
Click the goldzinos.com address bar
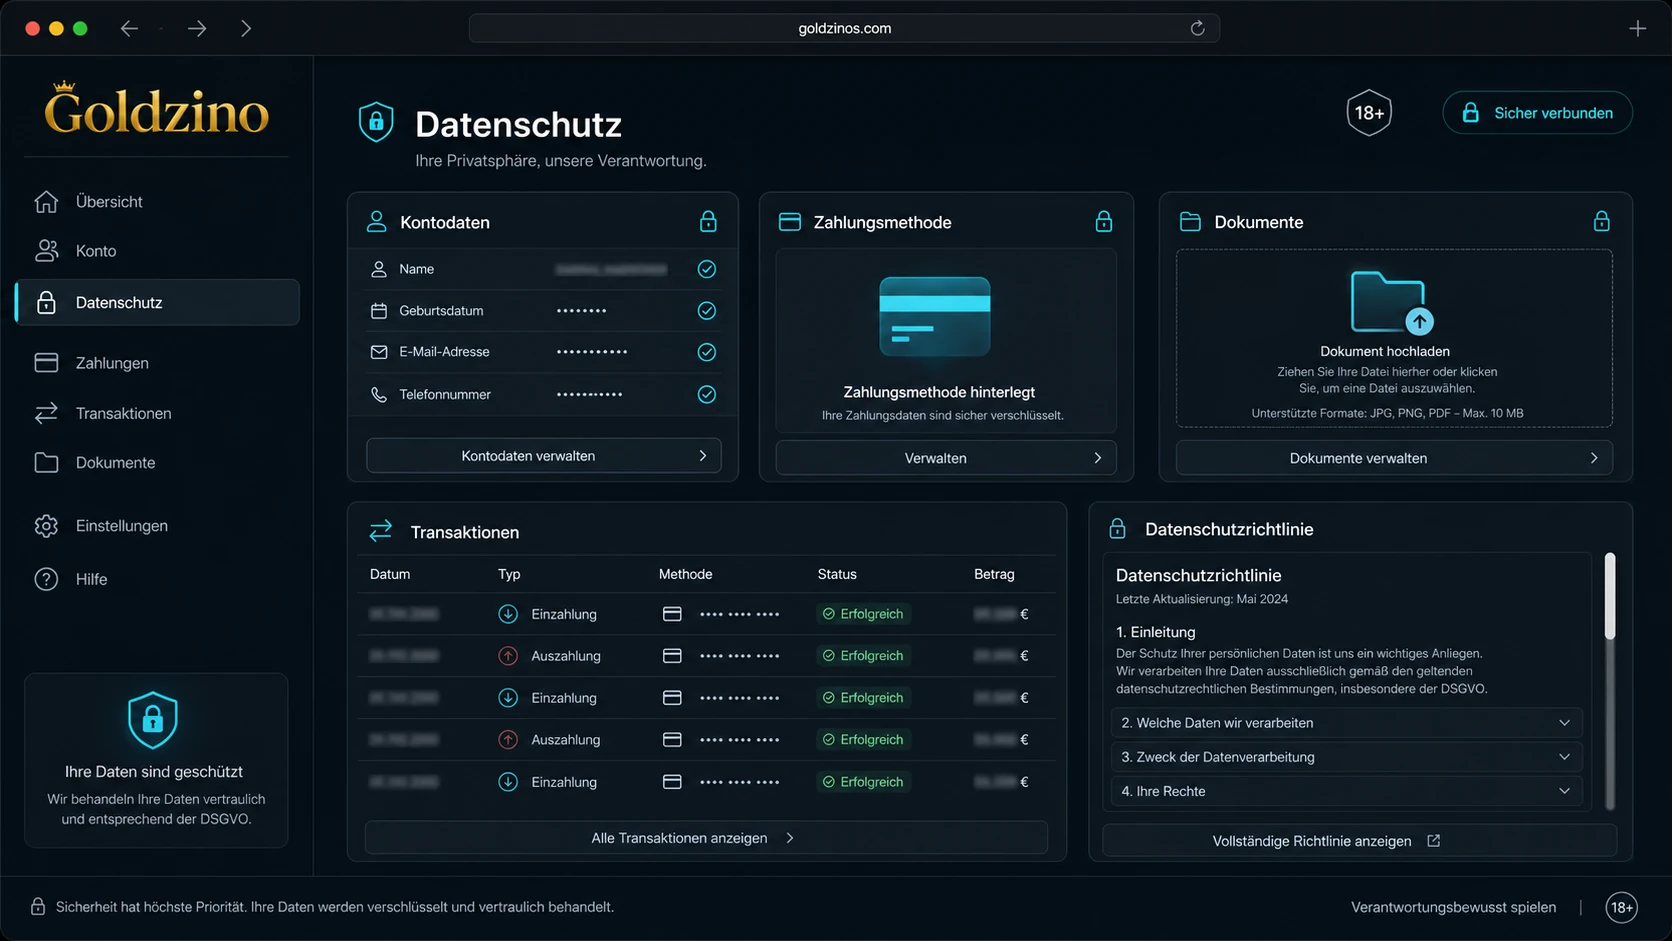pos(844,28)
